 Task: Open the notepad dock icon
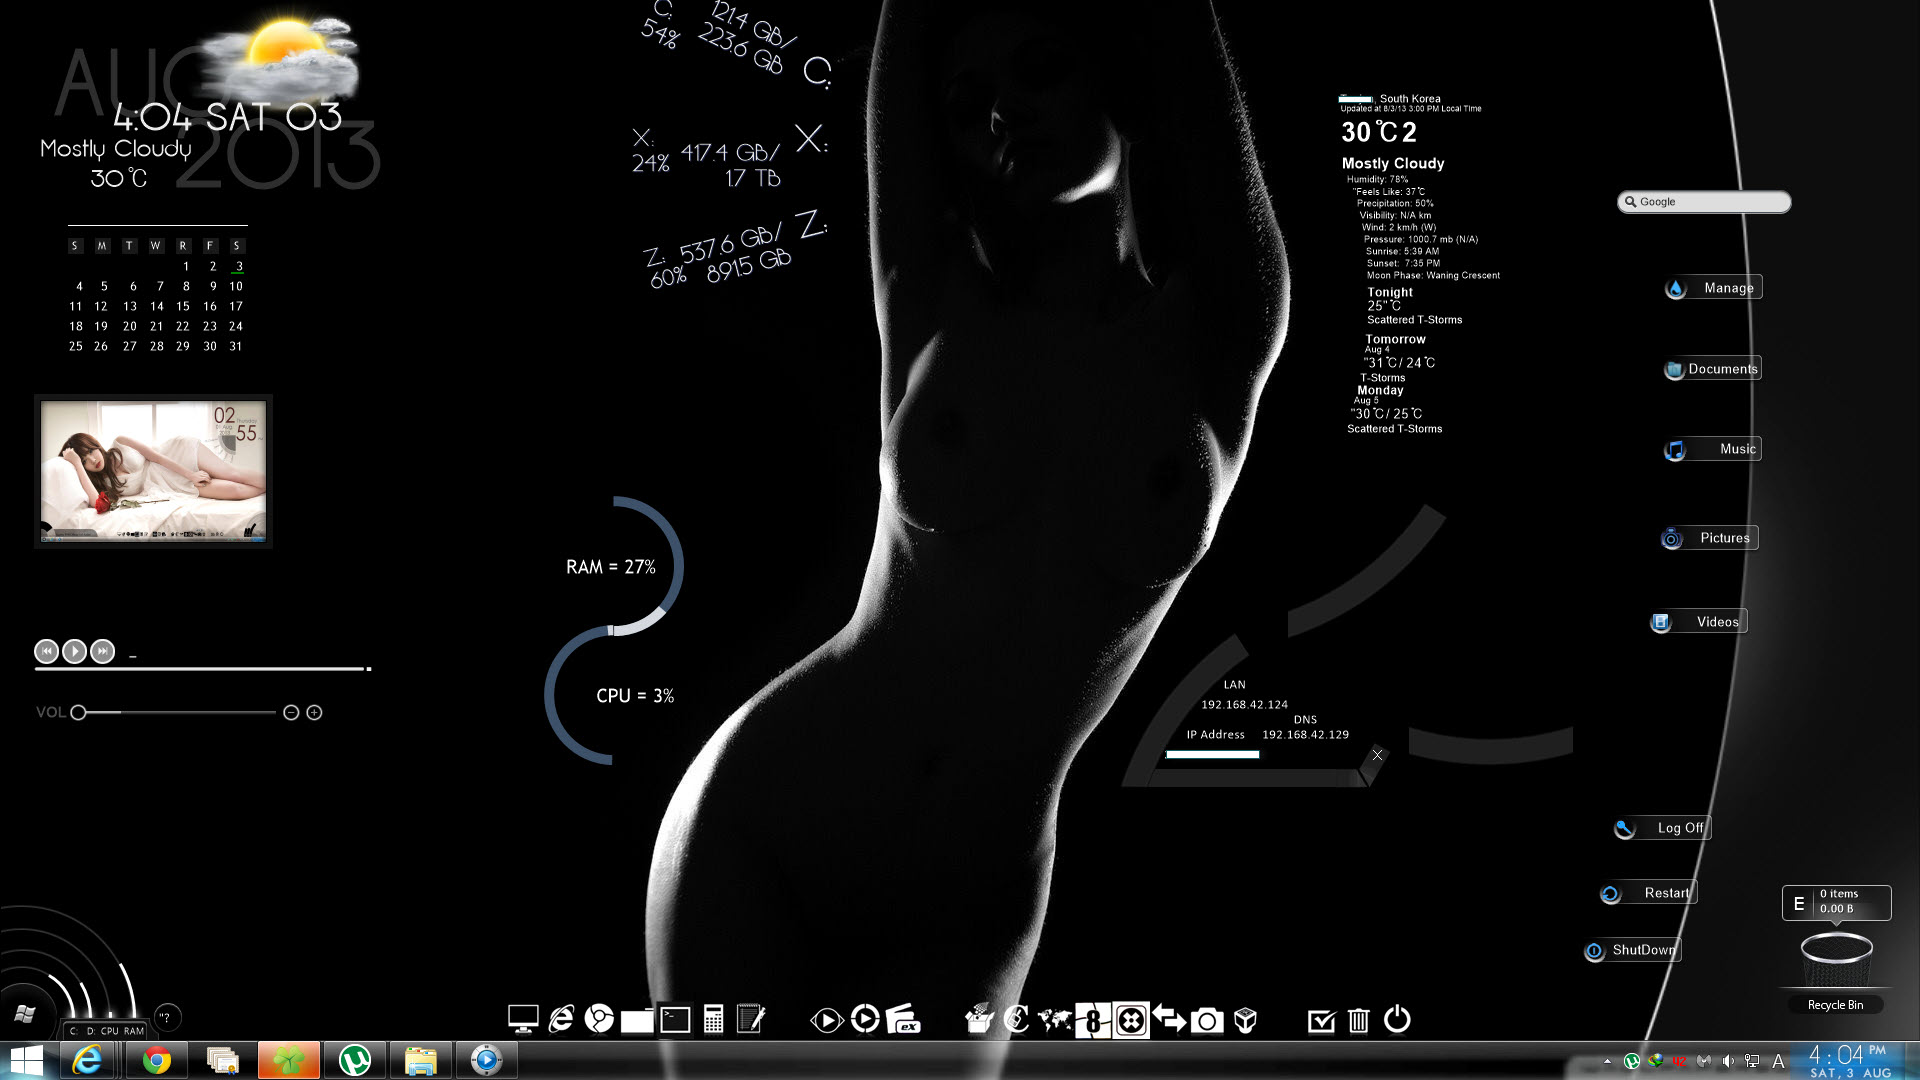point(751,1019)
